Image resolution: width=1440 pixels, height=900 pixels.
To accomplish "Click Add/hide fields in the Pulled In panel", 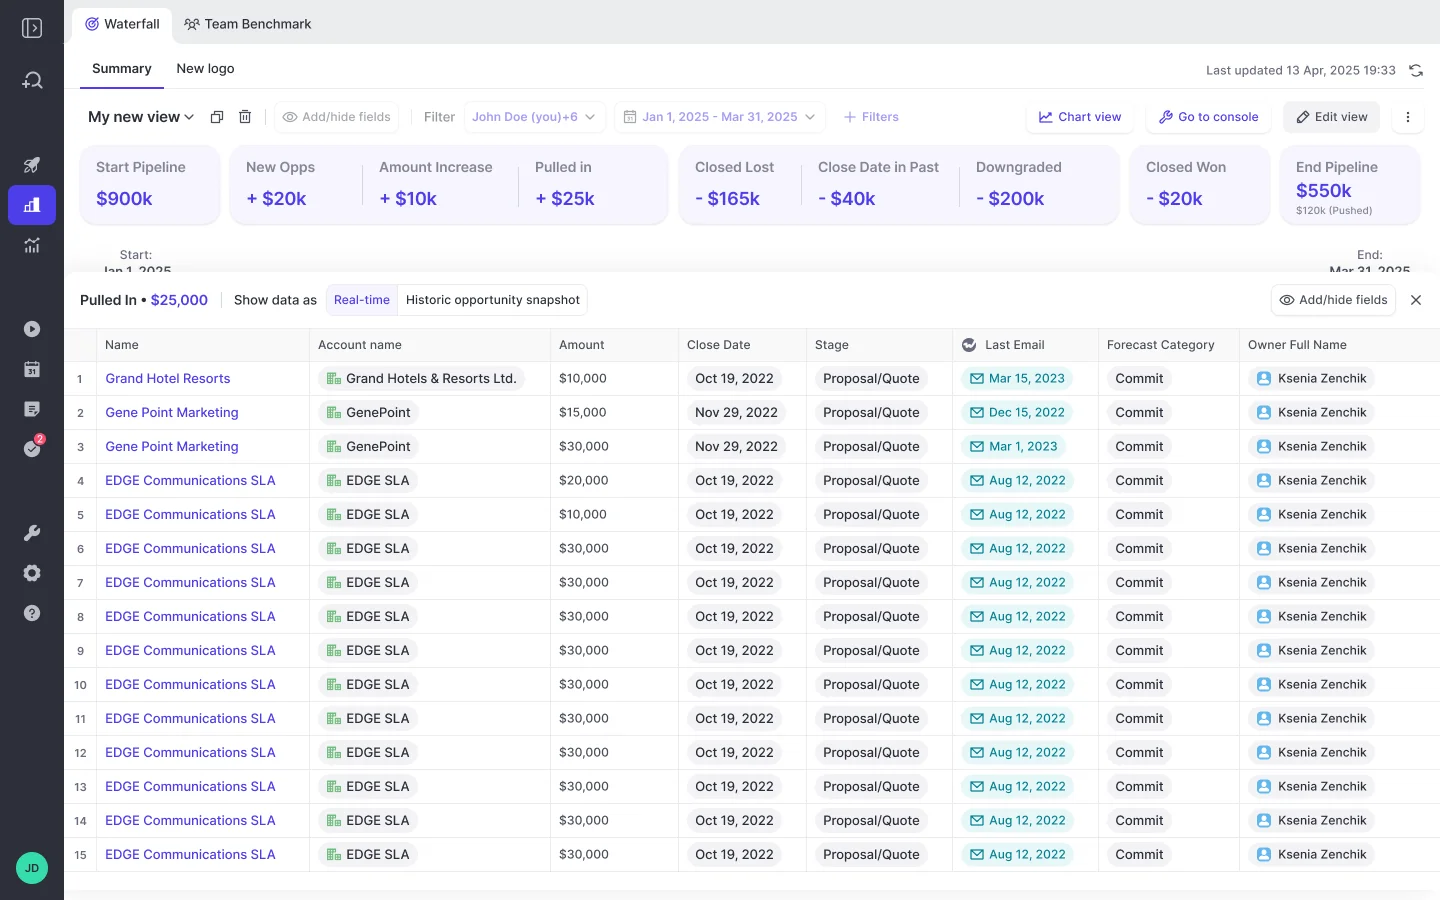I will [1334, 300].
